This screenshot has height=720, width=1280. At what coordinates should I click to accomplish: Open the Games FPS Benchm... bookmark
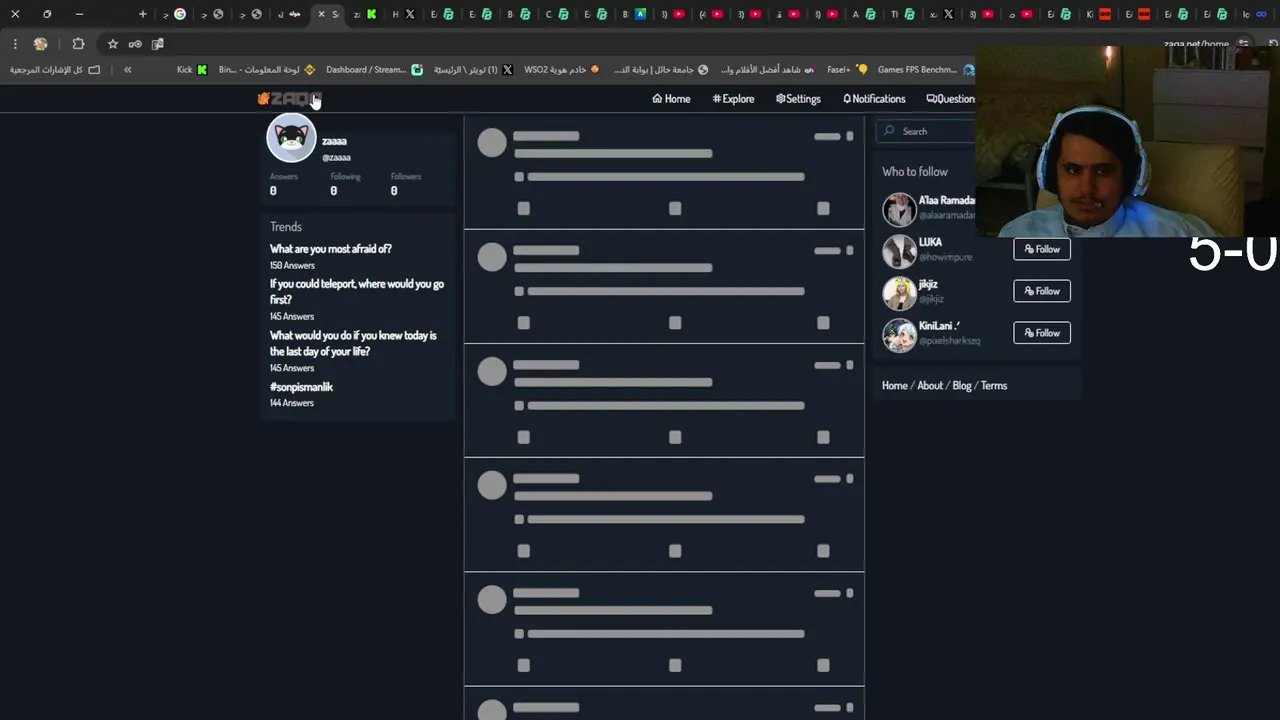tap(926, 70)
